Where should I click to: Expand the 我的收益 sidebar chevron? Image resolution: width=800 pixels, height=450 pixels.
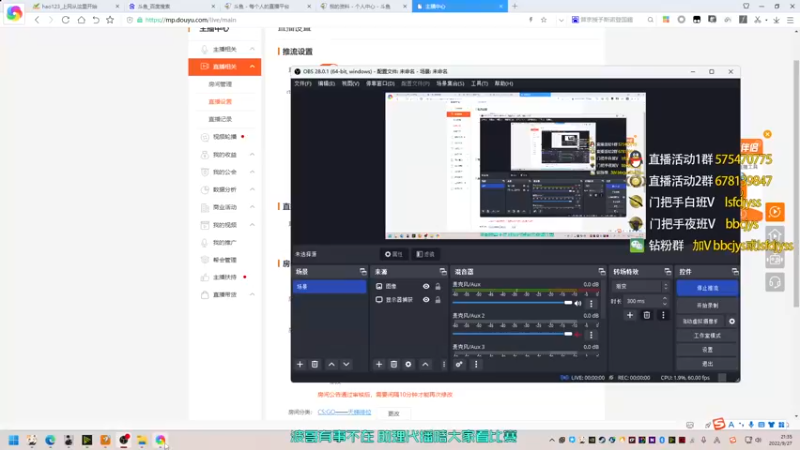pos(252,155)
